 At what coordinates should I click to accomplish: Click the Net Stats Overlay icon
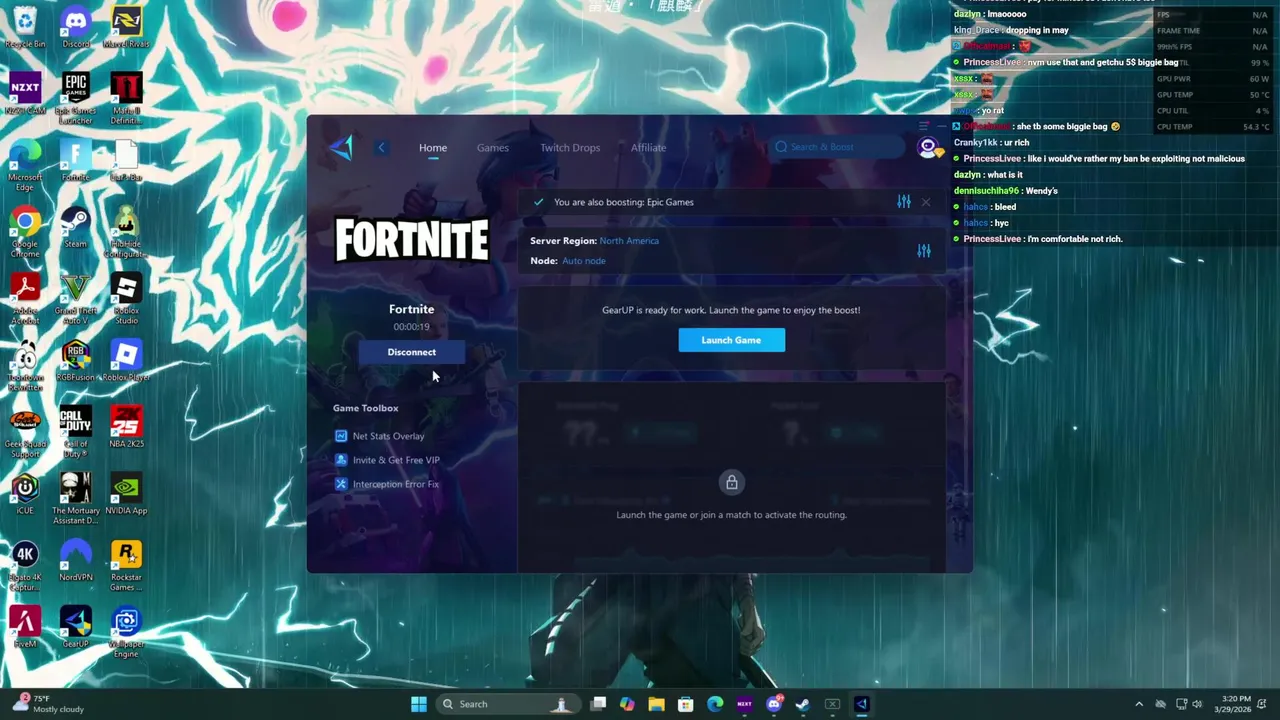click(341, 436)
